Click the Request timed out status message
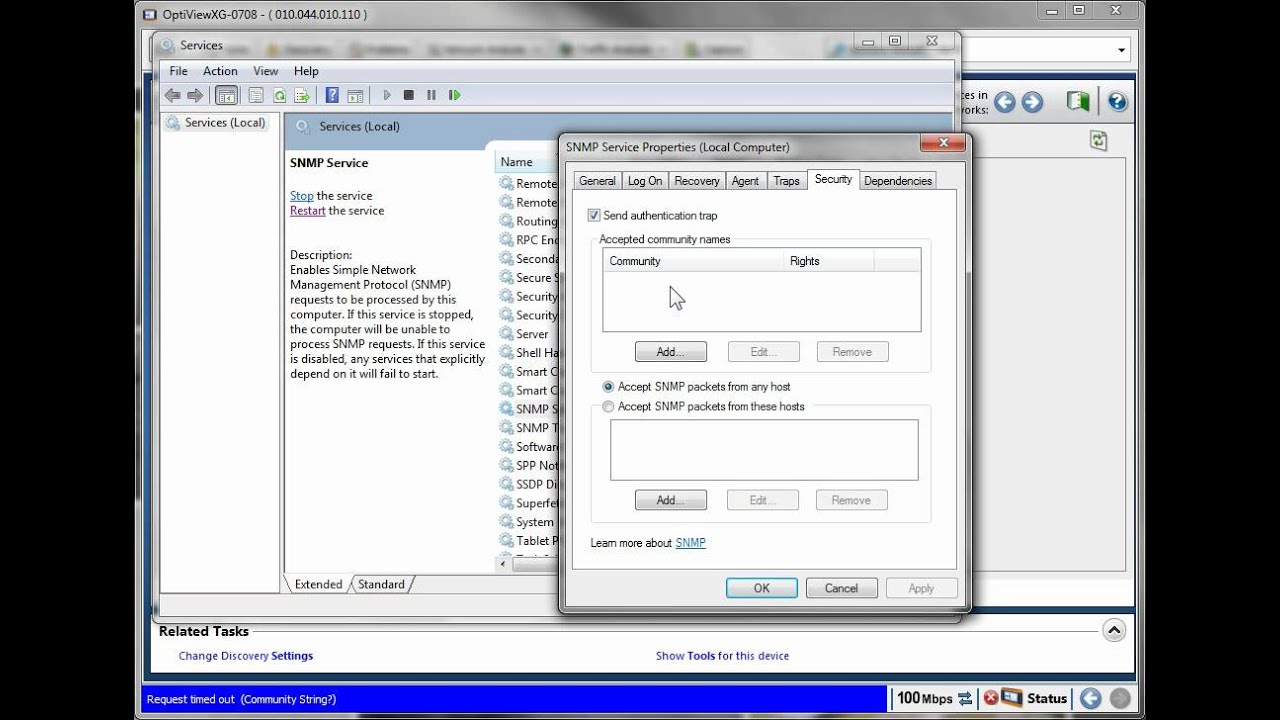1280x720 pixels. click(x=241, y=699)
